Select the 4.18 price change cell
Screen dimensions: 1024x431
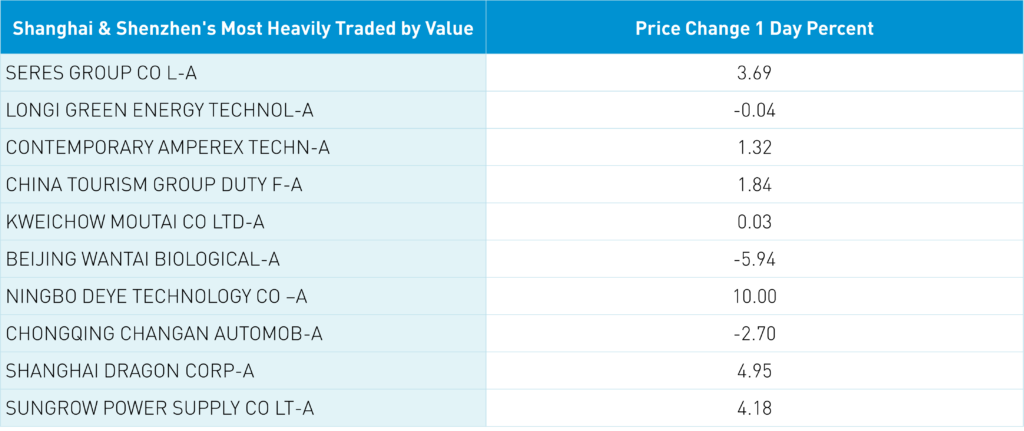point(755,408)
